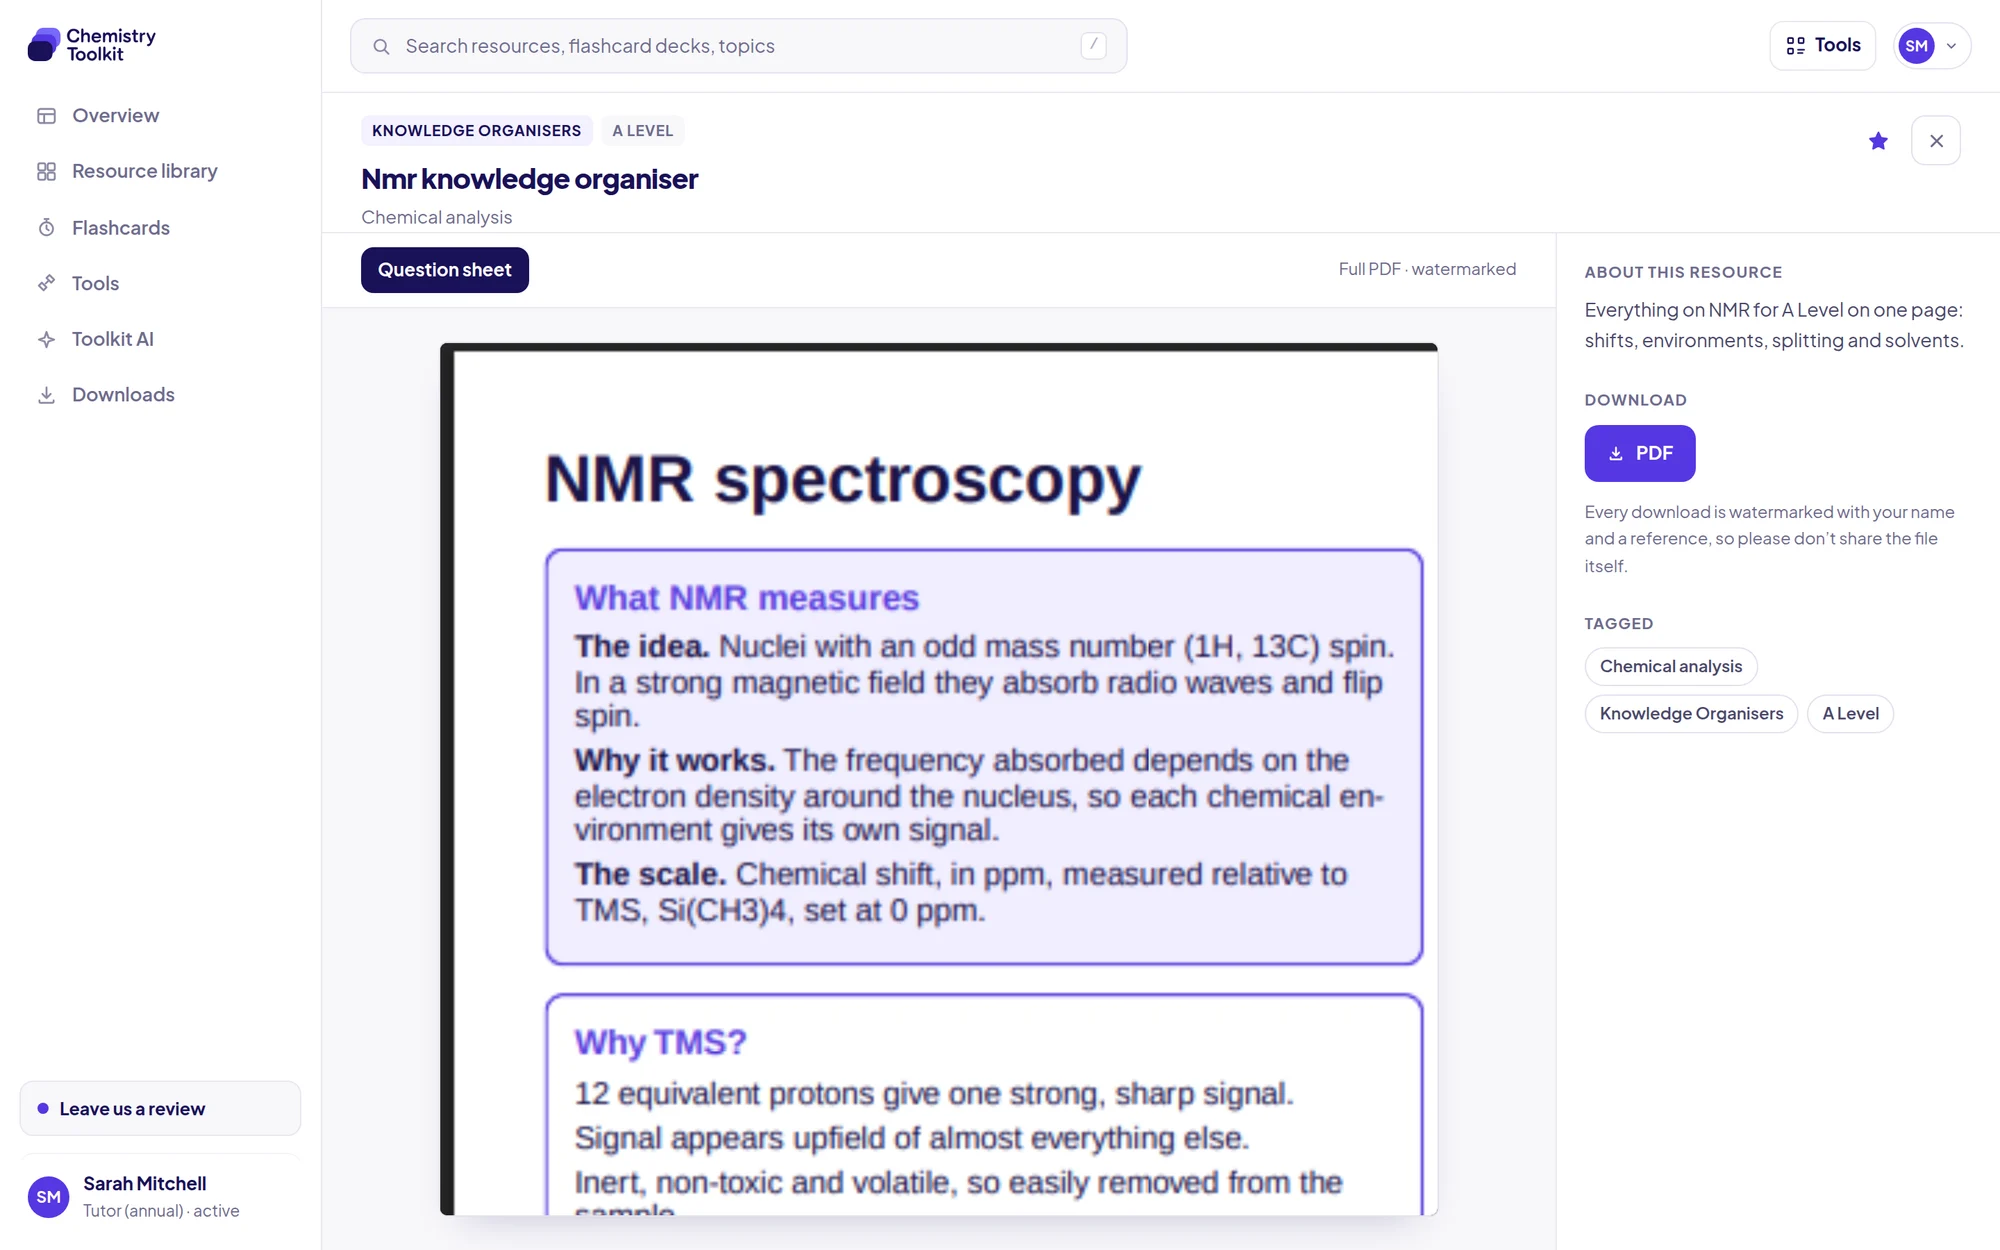2000x1250 pixels.
Task: Click the SM avatar in top bar
Action: coord(1916,46)
